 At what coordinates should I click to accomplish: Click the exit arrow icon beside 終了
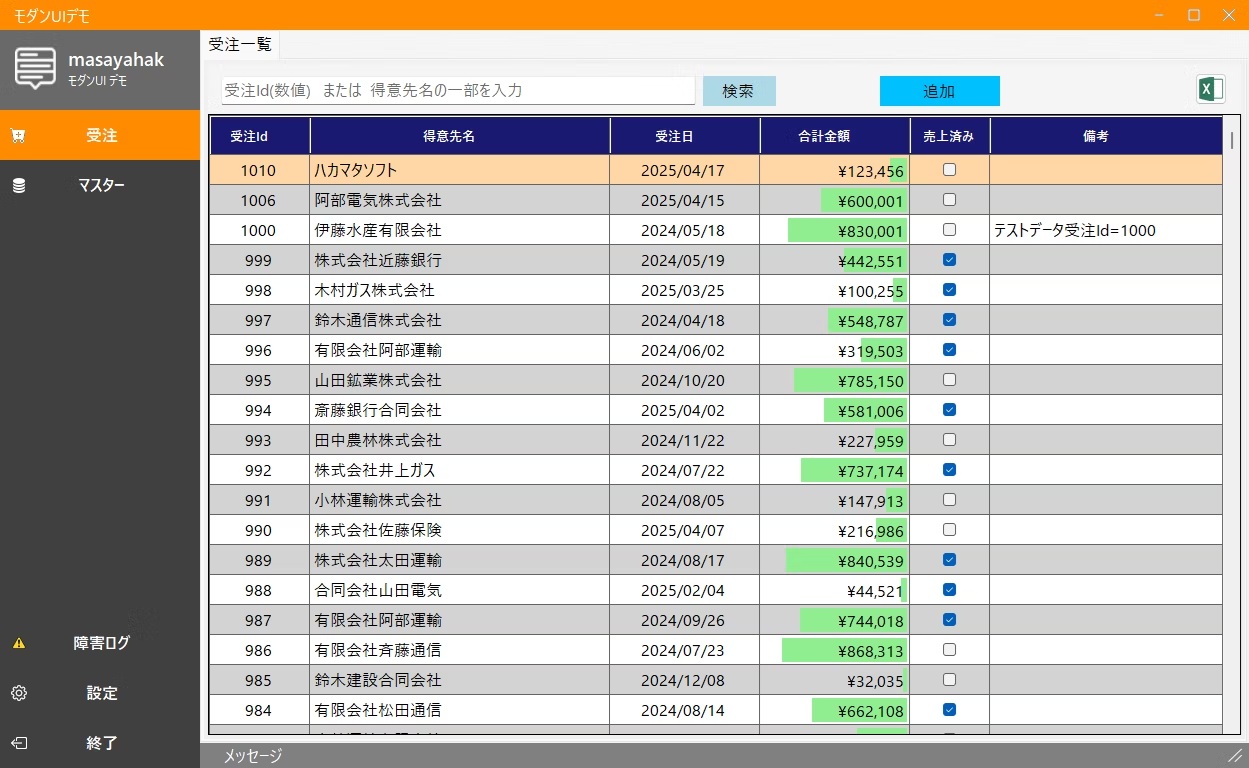18,743
